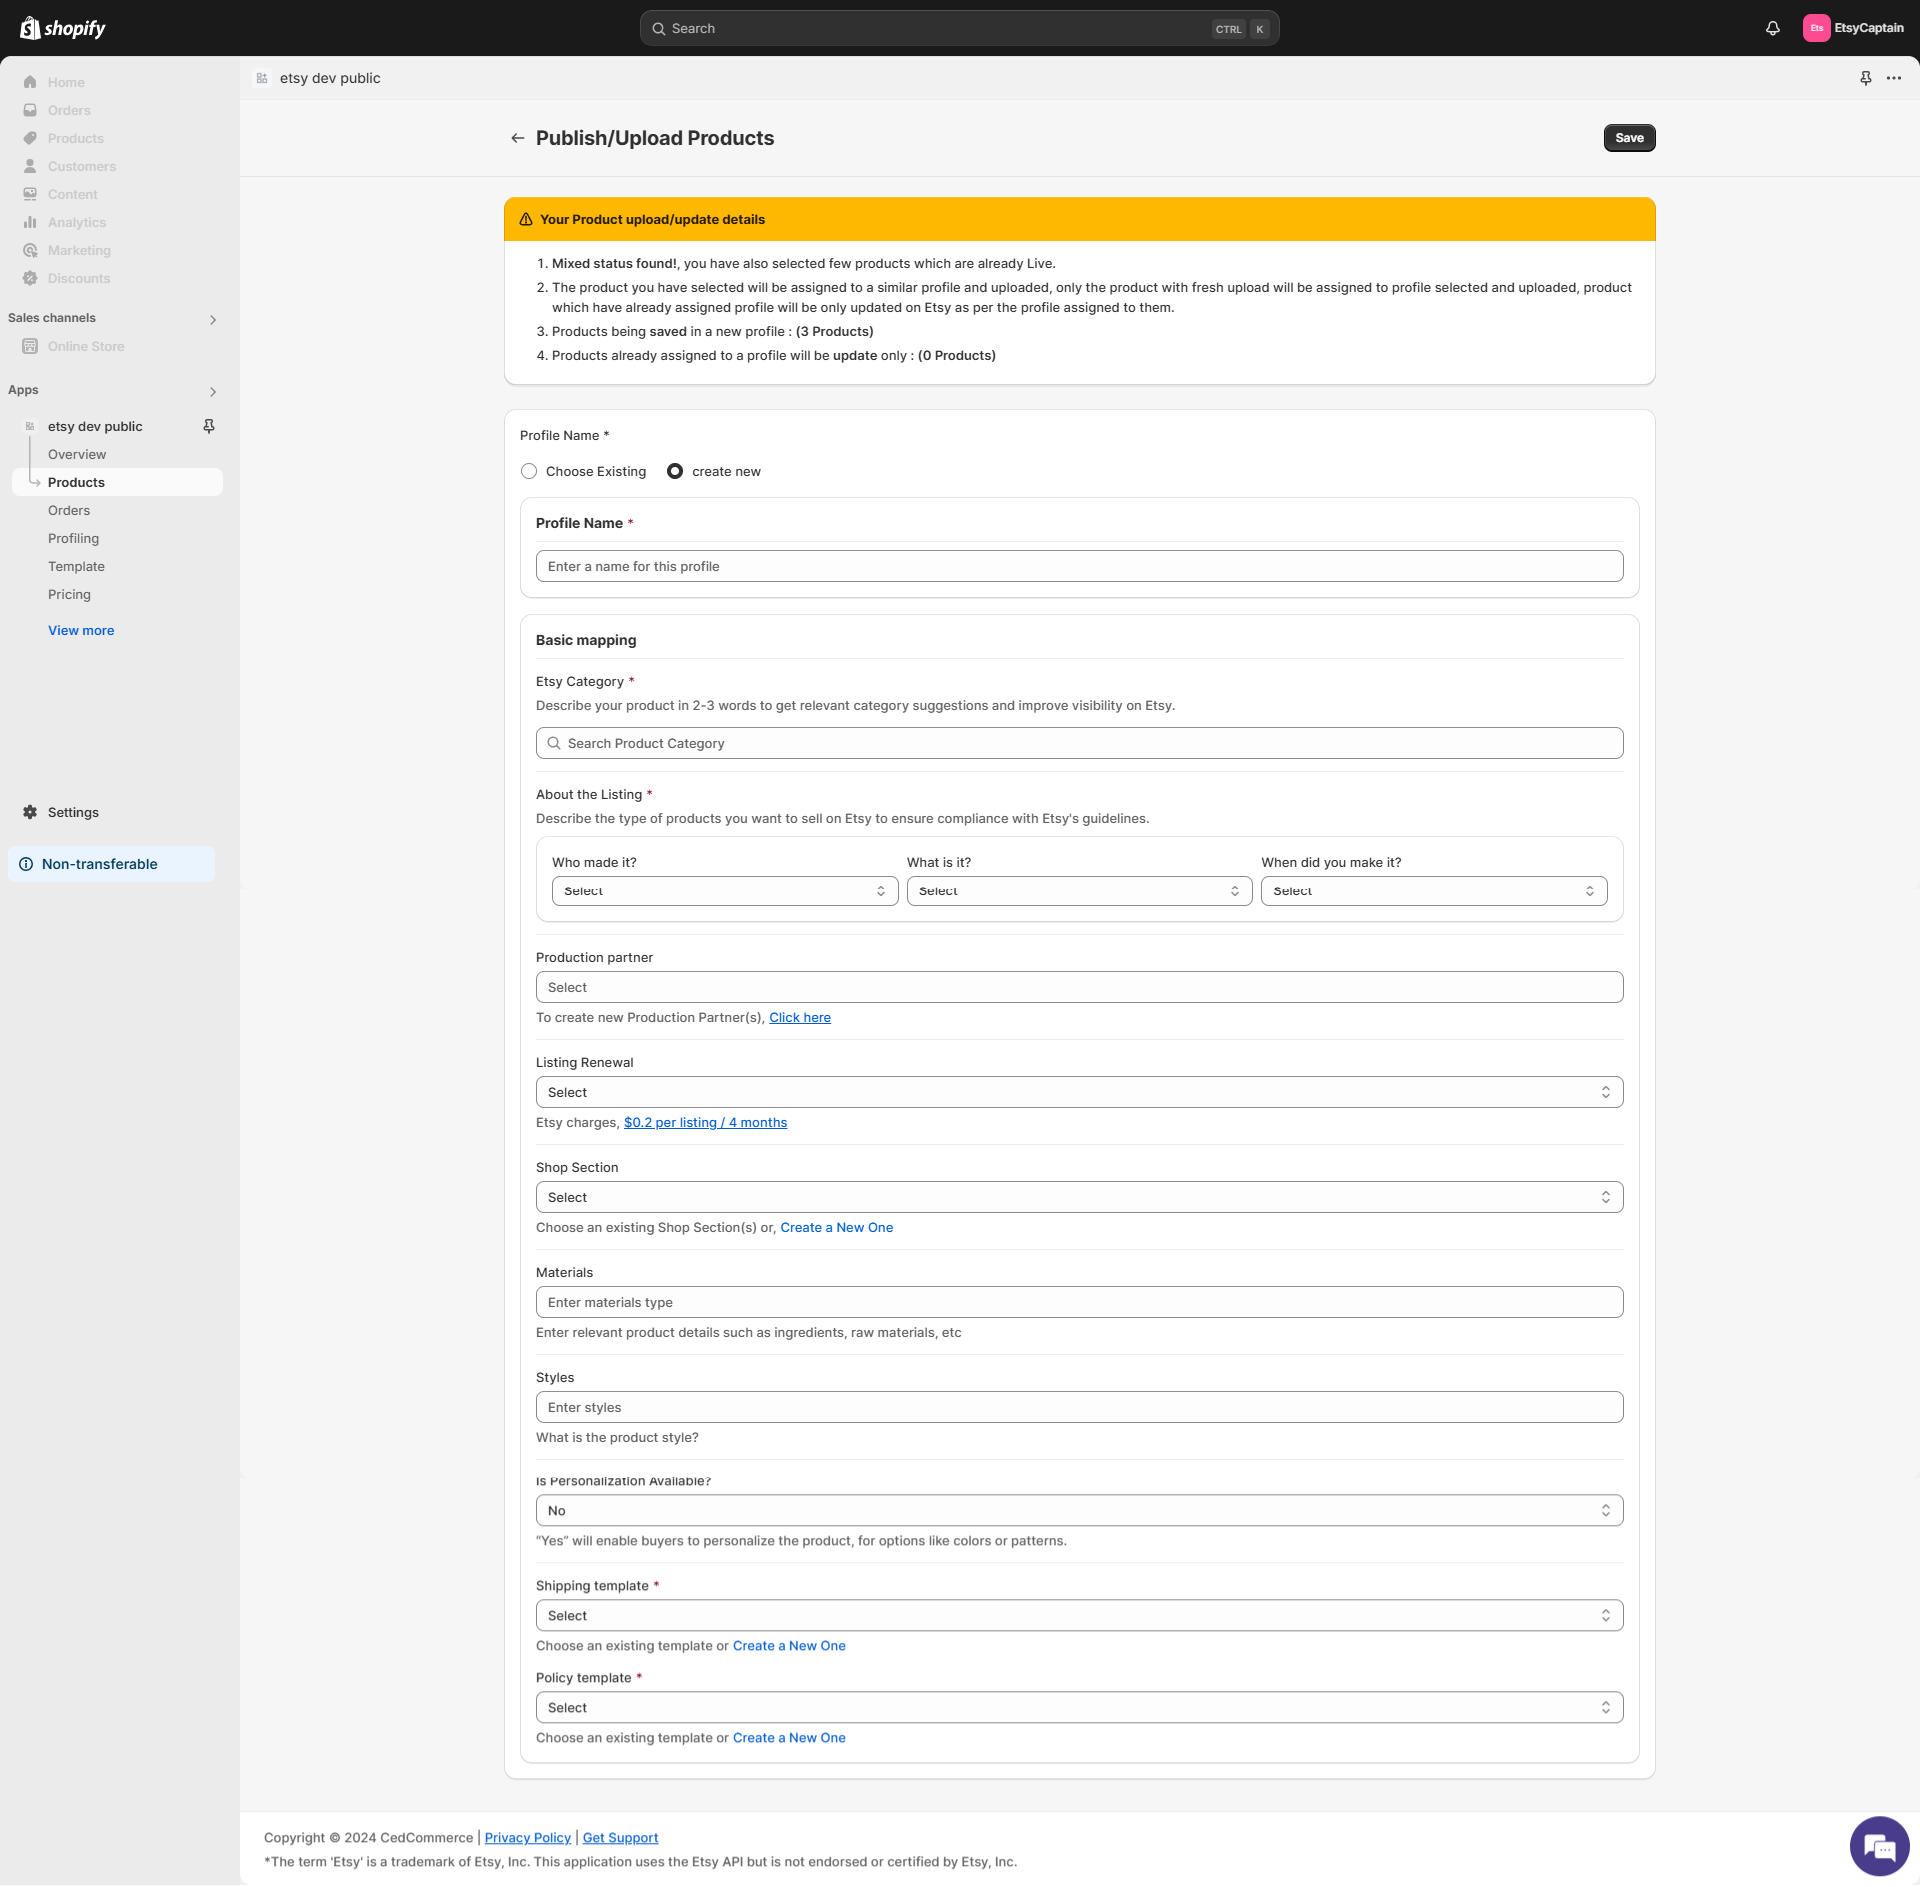Focus the Styles input field
Image resolution: width=1920 pixels, height=1887 pixels.
tap(1079, 1407)
